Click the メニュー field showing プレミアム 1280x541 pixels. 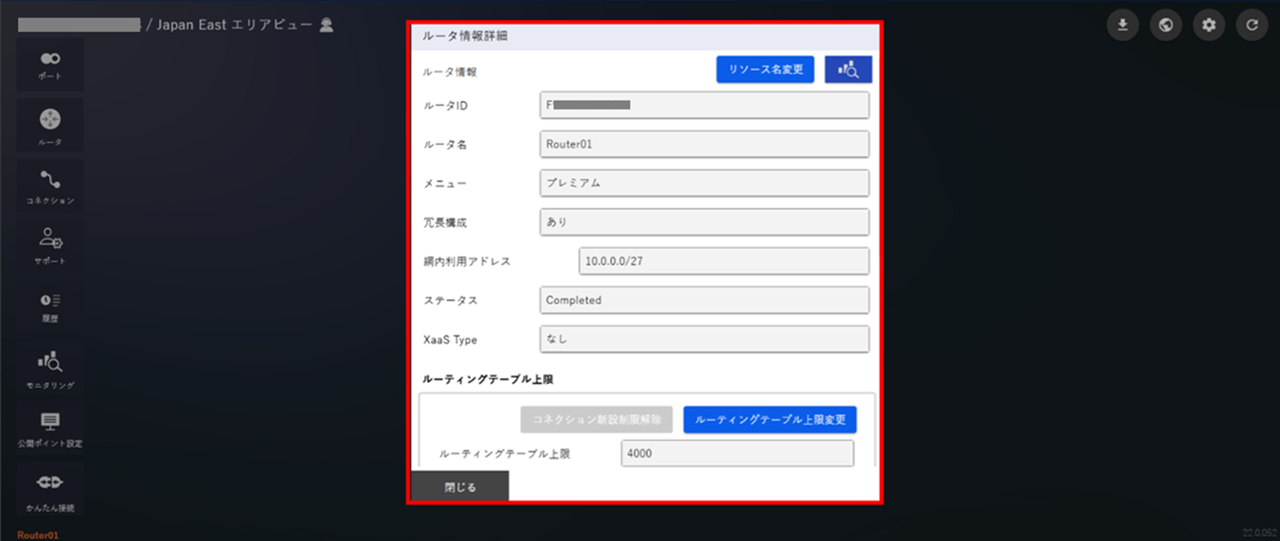[704, 184]
